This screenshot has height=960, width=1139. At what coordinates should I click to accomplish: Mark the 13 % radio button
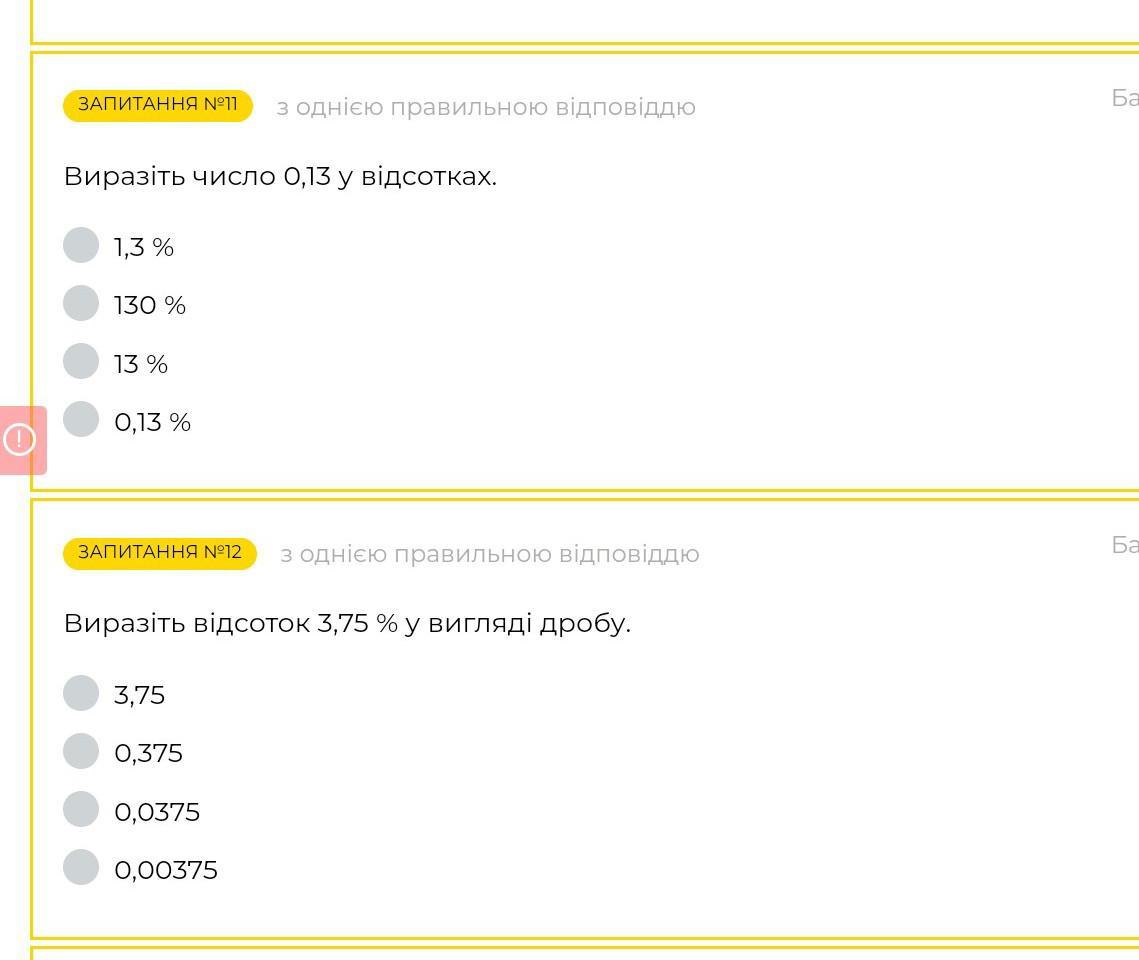pyautogui.click(x=81, y=361)
